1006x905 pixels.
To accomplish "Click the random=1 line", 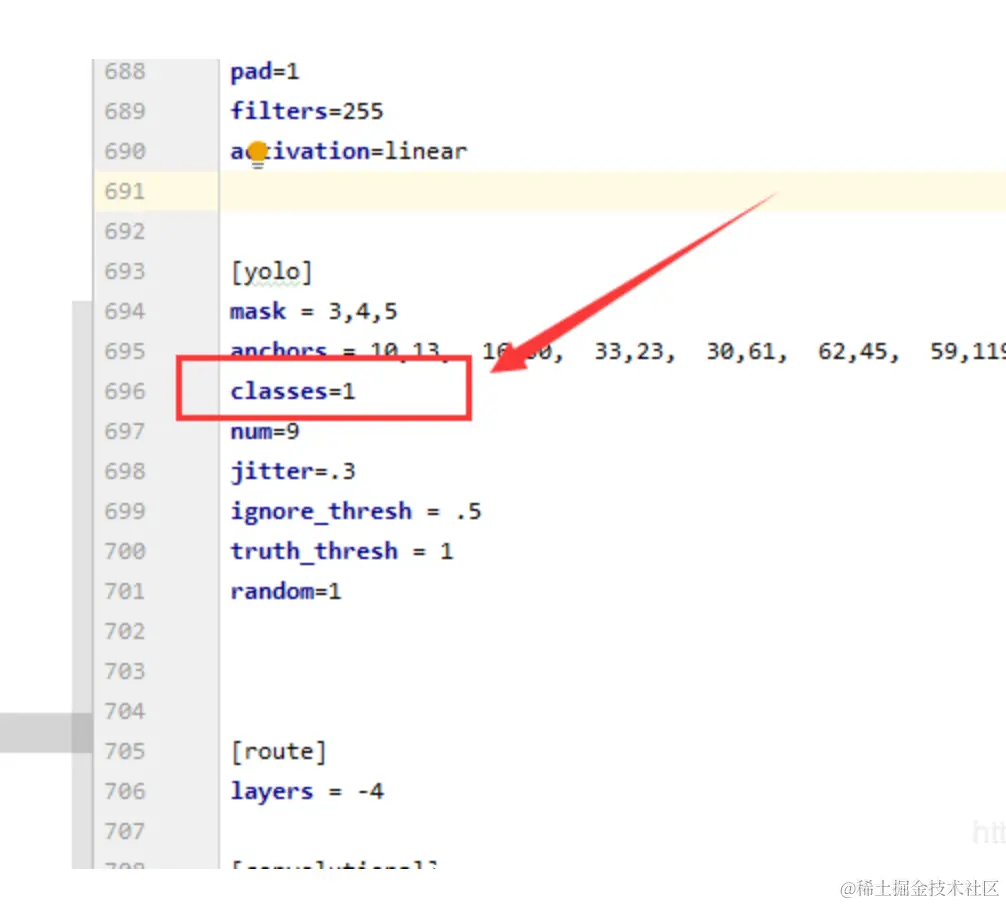I will pos(286,591).
